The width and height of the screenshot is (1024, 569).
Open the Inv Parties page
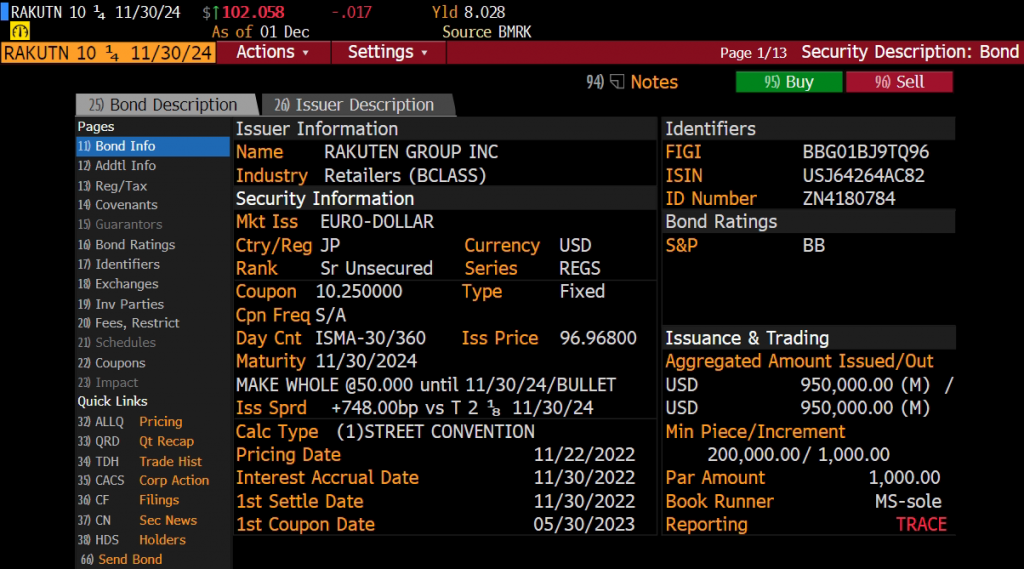121,304
